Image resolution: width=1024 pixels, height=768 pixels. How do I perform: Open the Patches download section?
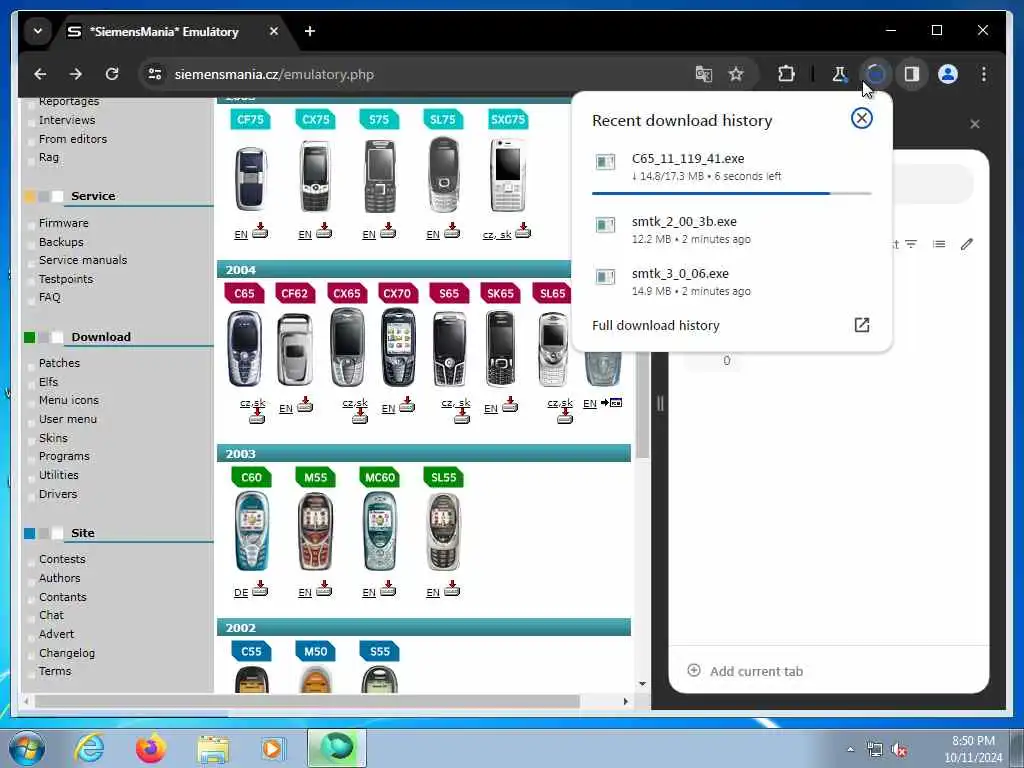[59, 363]
